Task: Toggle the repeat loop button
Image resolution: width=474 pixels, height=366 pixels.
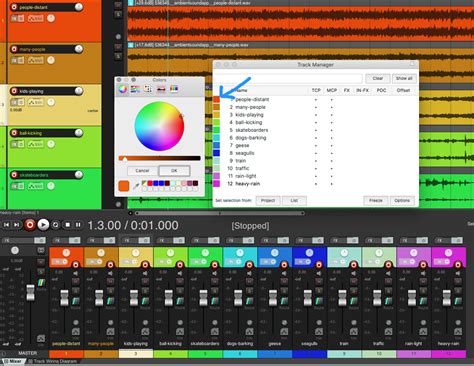Action: [x=56, y=225]
